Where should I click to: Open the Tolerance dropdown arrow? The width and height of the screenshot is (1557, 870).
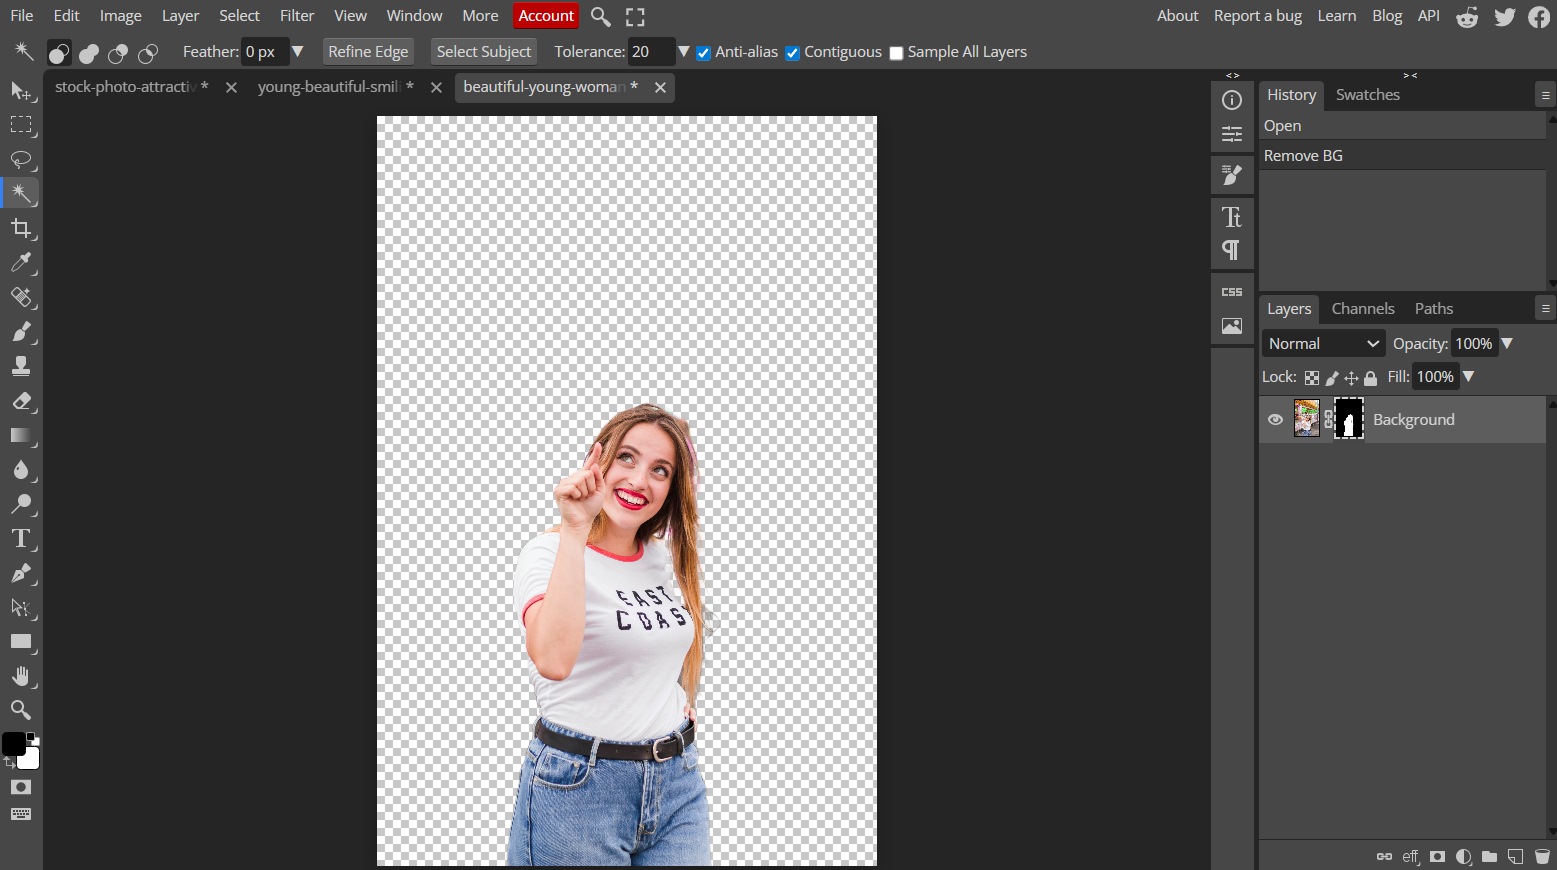tap(684, 52)
